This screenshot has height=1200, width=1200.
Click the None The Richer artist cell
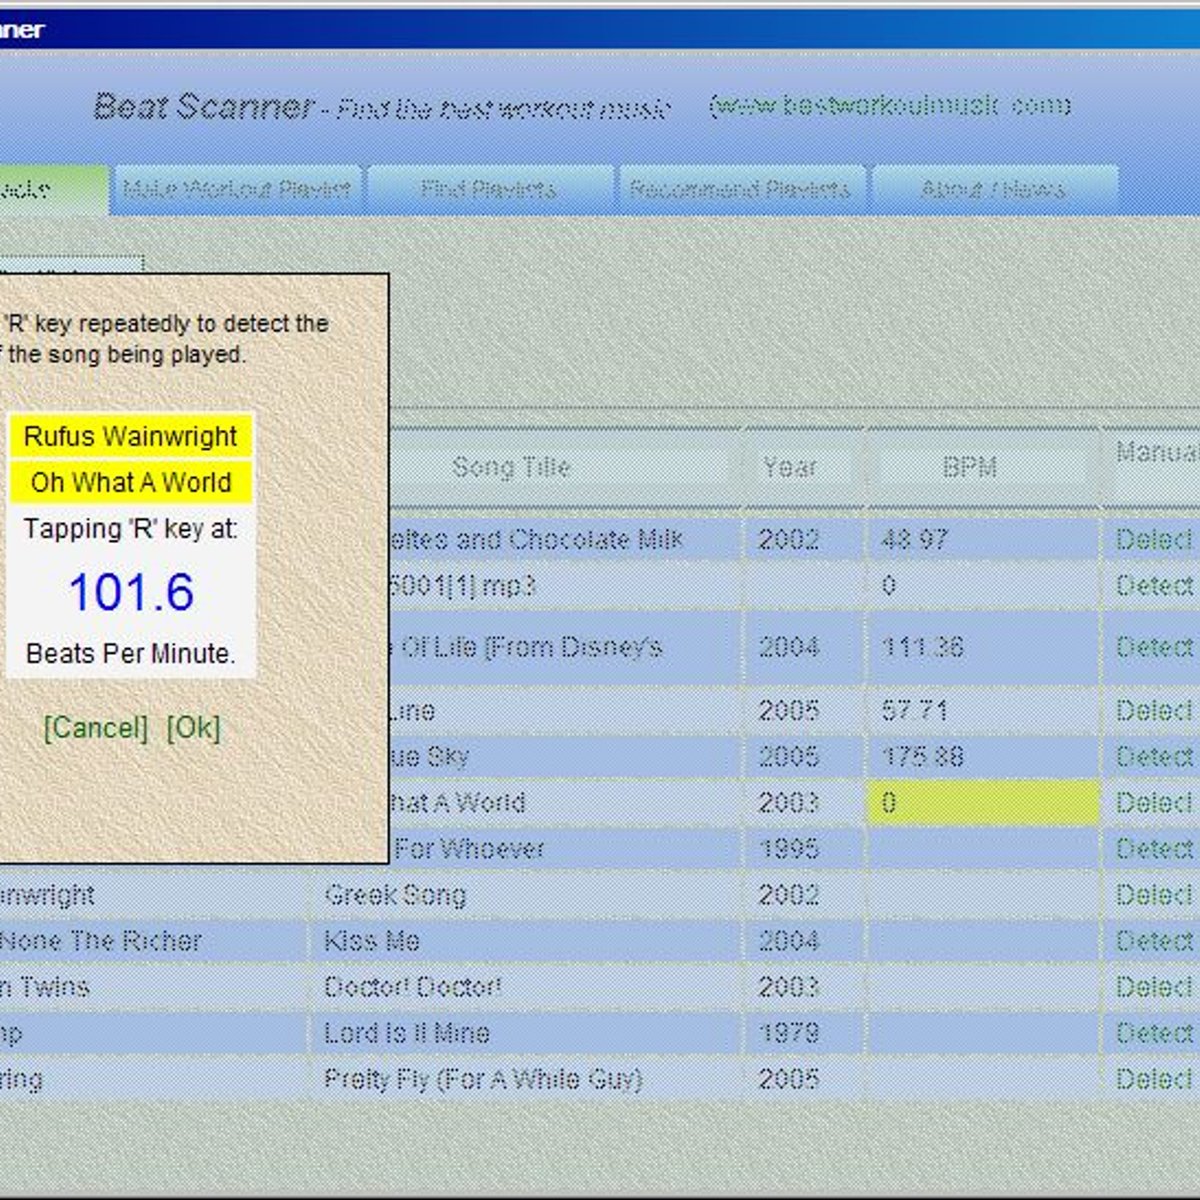(x=152, y=940)
